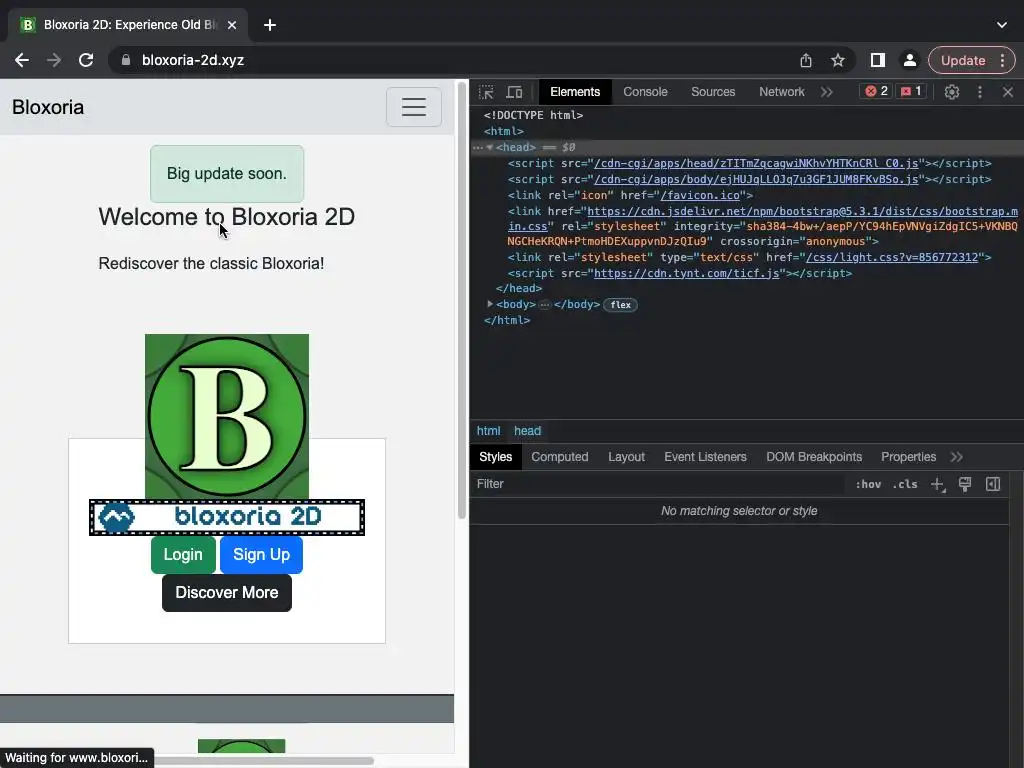The image size is (1024, 768).
Task: Click the ellipsis inside the body tag
Action: click(x=545, y=305)
